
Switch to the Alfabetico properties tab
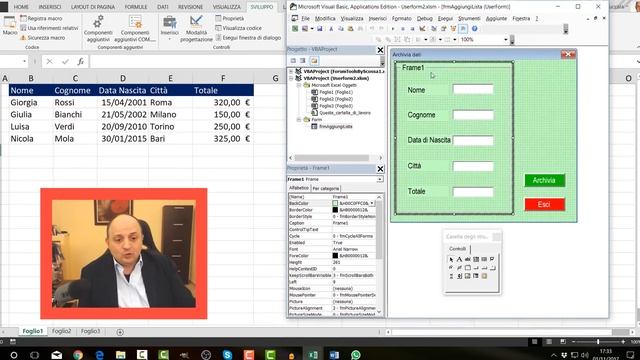299,188
